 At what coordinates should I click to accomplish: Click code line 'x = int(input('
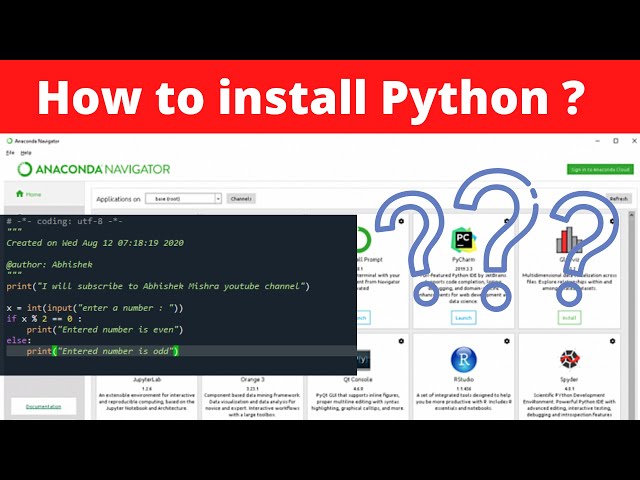95,308
